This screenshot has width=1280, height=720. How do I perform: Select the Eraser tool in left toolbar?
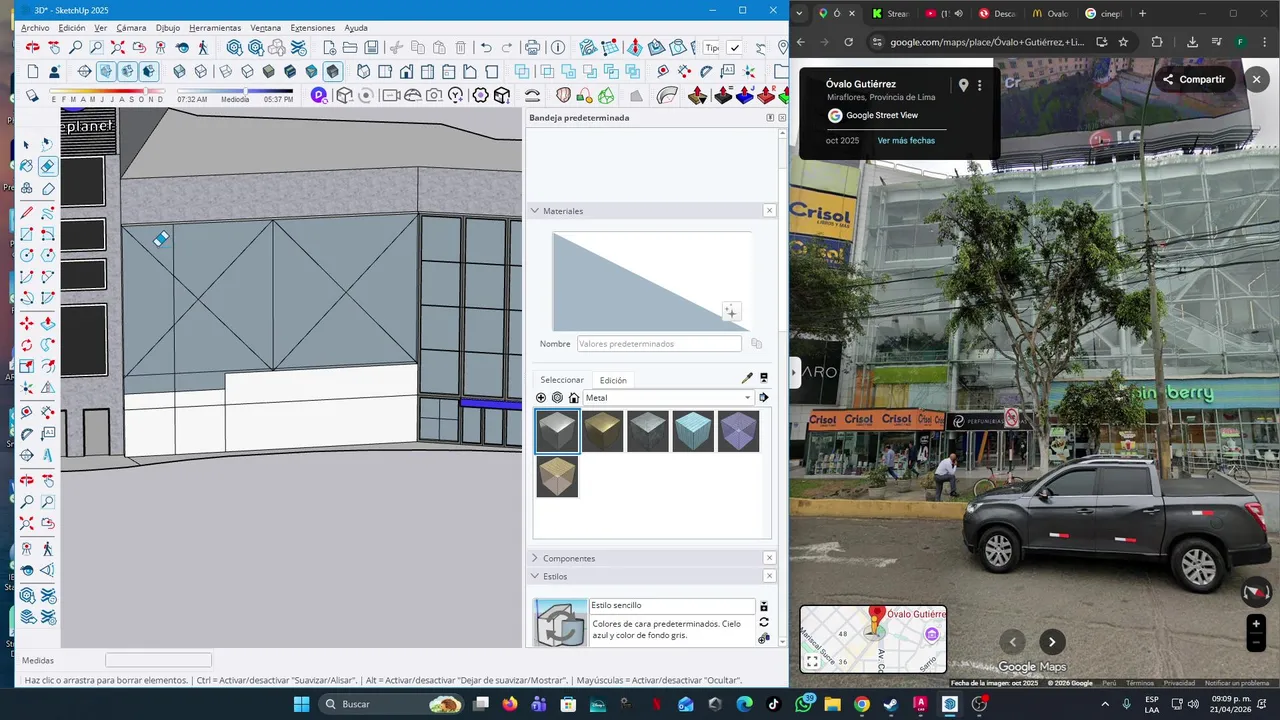click(x=48, y=166)
